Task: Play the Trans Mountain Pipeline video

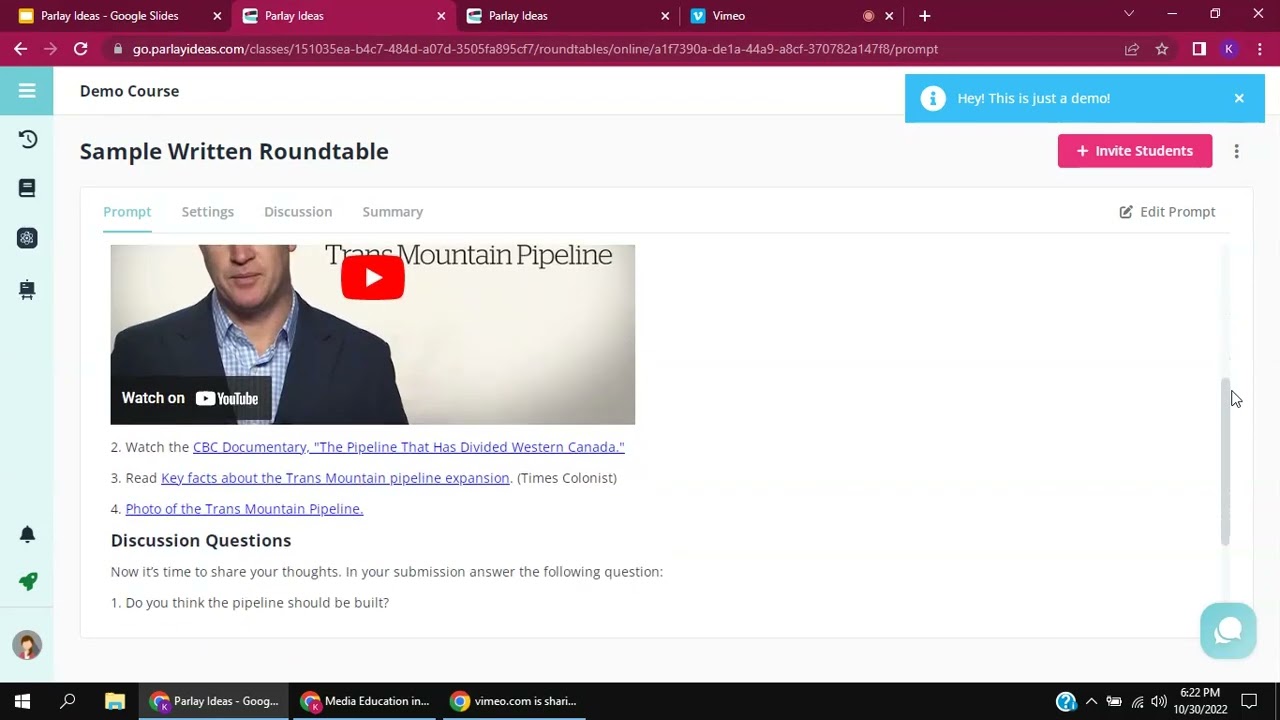Action: tap(372, 277)
